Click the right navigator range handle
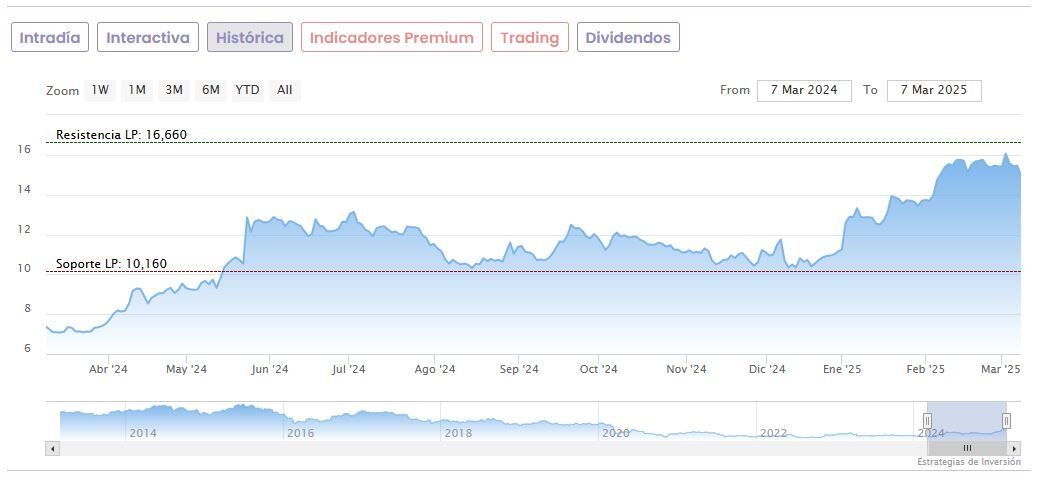This screenshot has width=1042, height=480. (x=1006, y=421)
